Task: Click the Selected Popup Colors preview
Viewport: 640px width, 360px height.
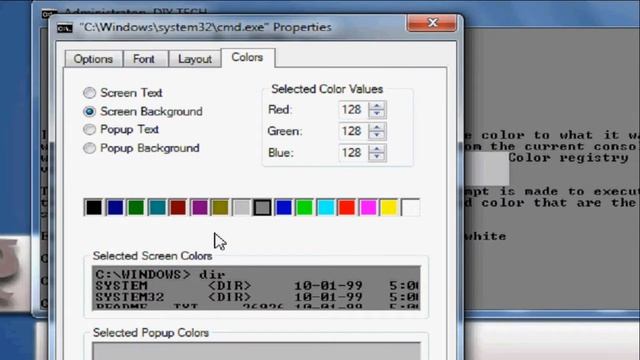Action: [256, 351]
